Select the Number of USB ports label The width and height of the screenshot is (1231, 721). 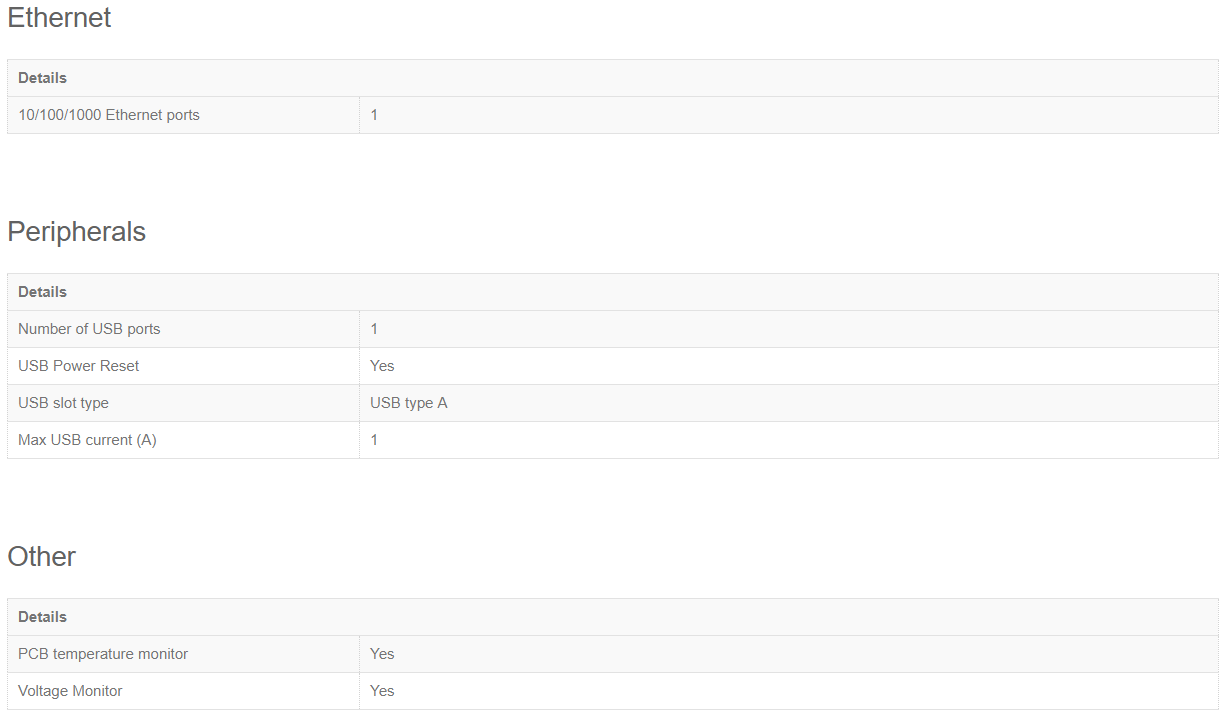[89, 329]
